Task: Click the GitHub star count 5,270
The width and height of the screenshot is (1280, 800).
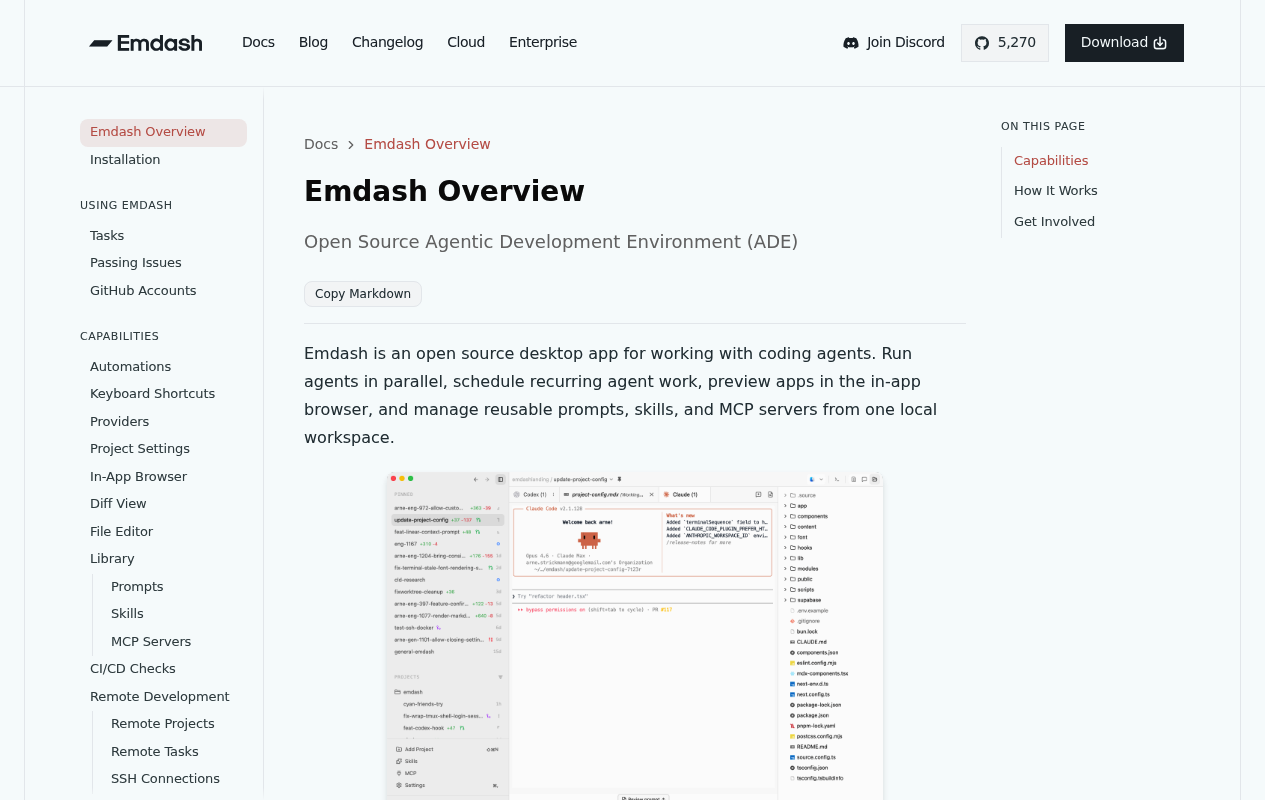Action: [1017, 42]
